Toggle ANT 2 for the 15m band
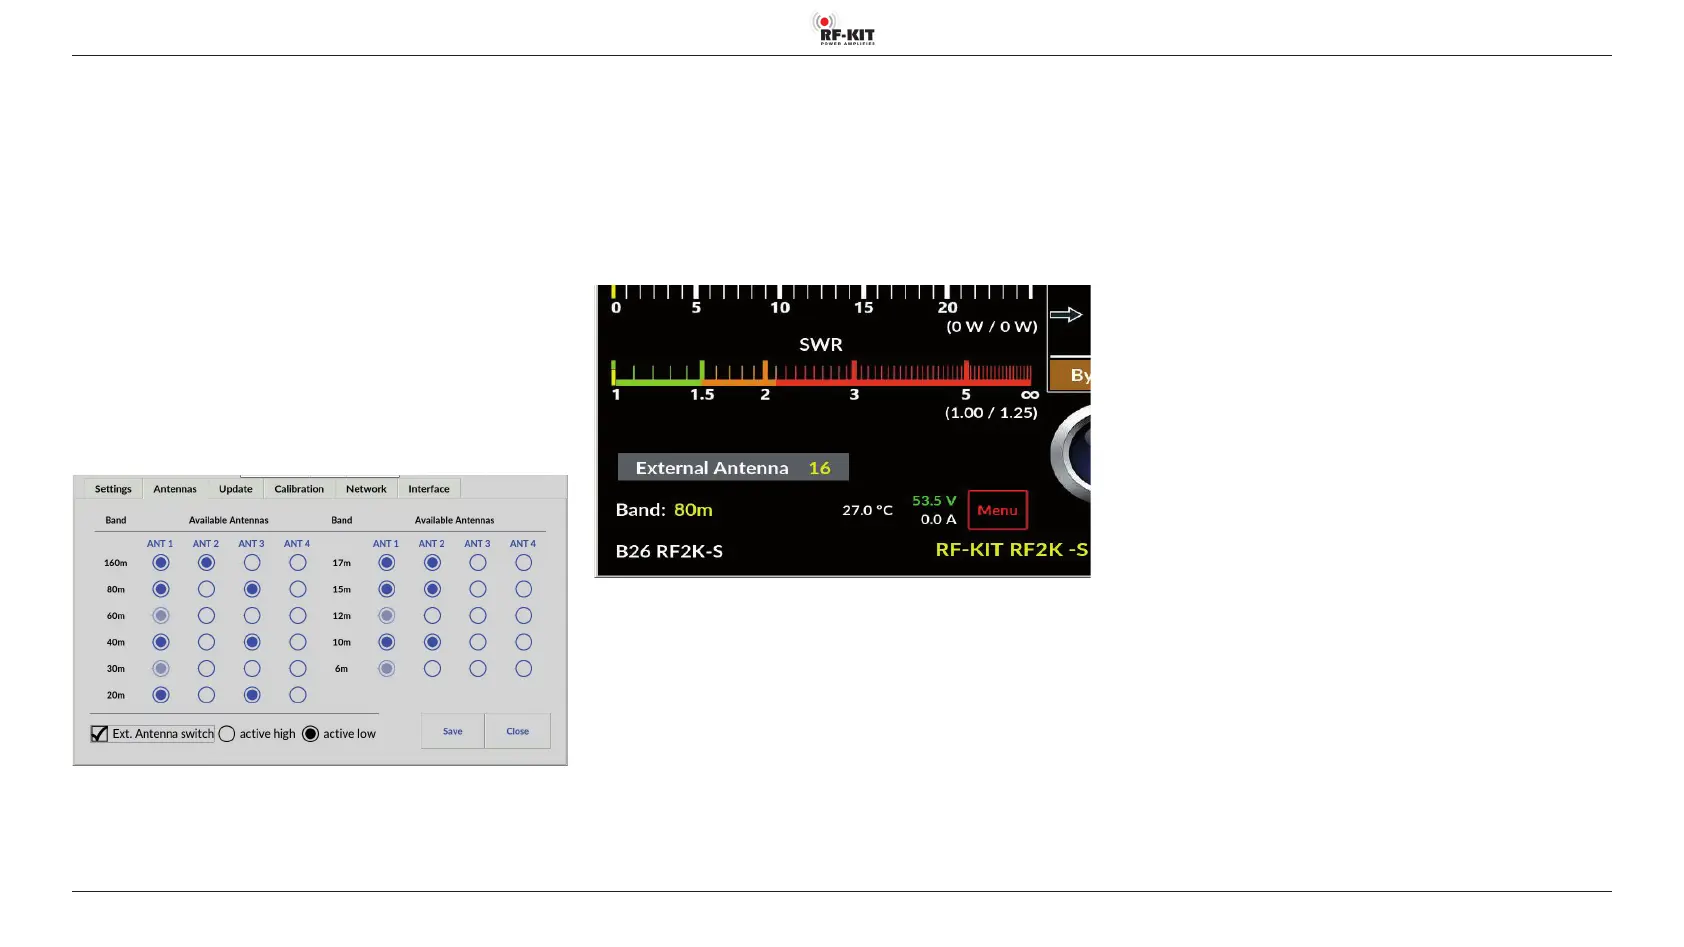The width and height of the screenshot is (1684, 947). pyautogui.click(x=433, y=589)
